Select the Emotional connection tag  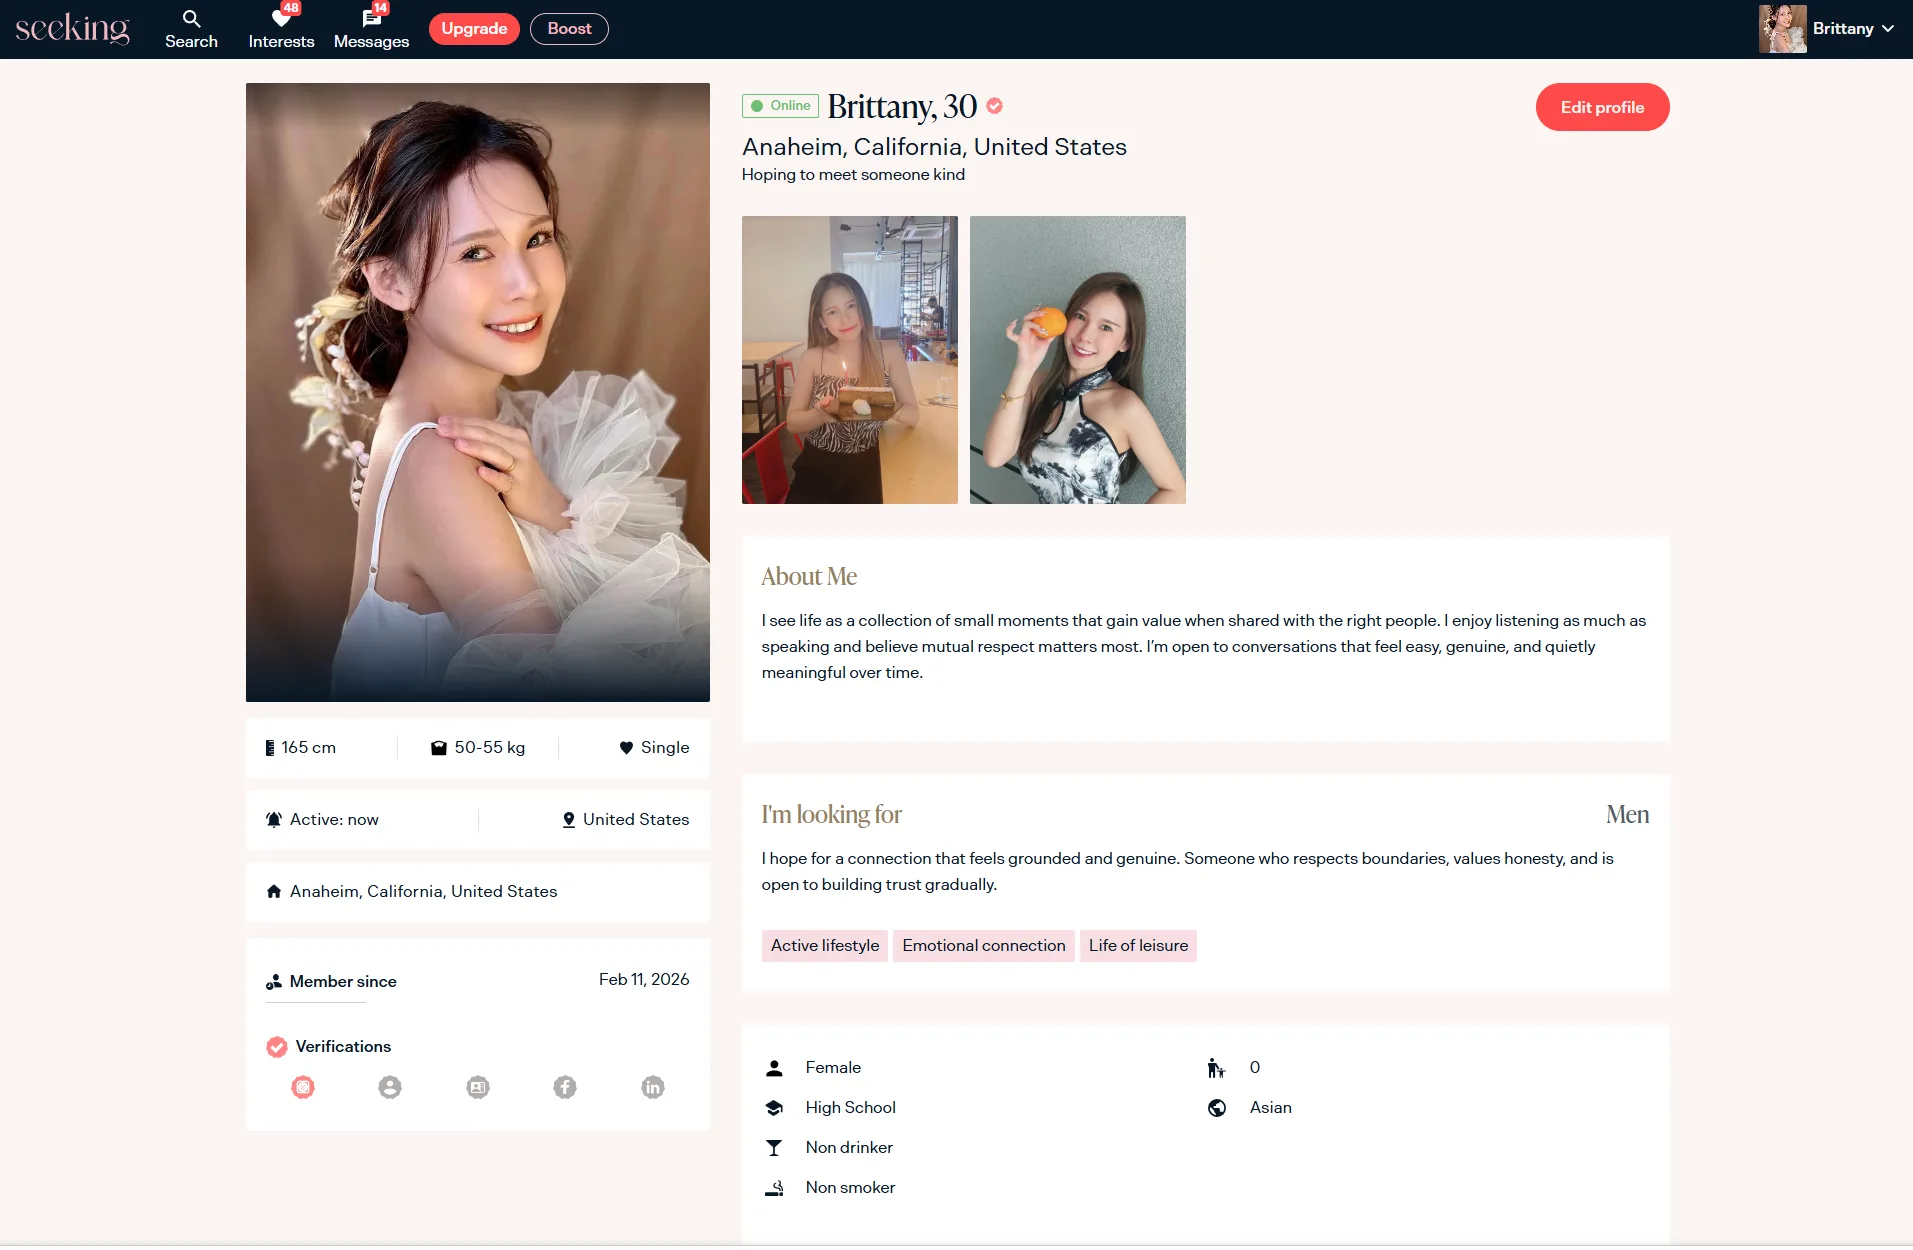point(983,946)
